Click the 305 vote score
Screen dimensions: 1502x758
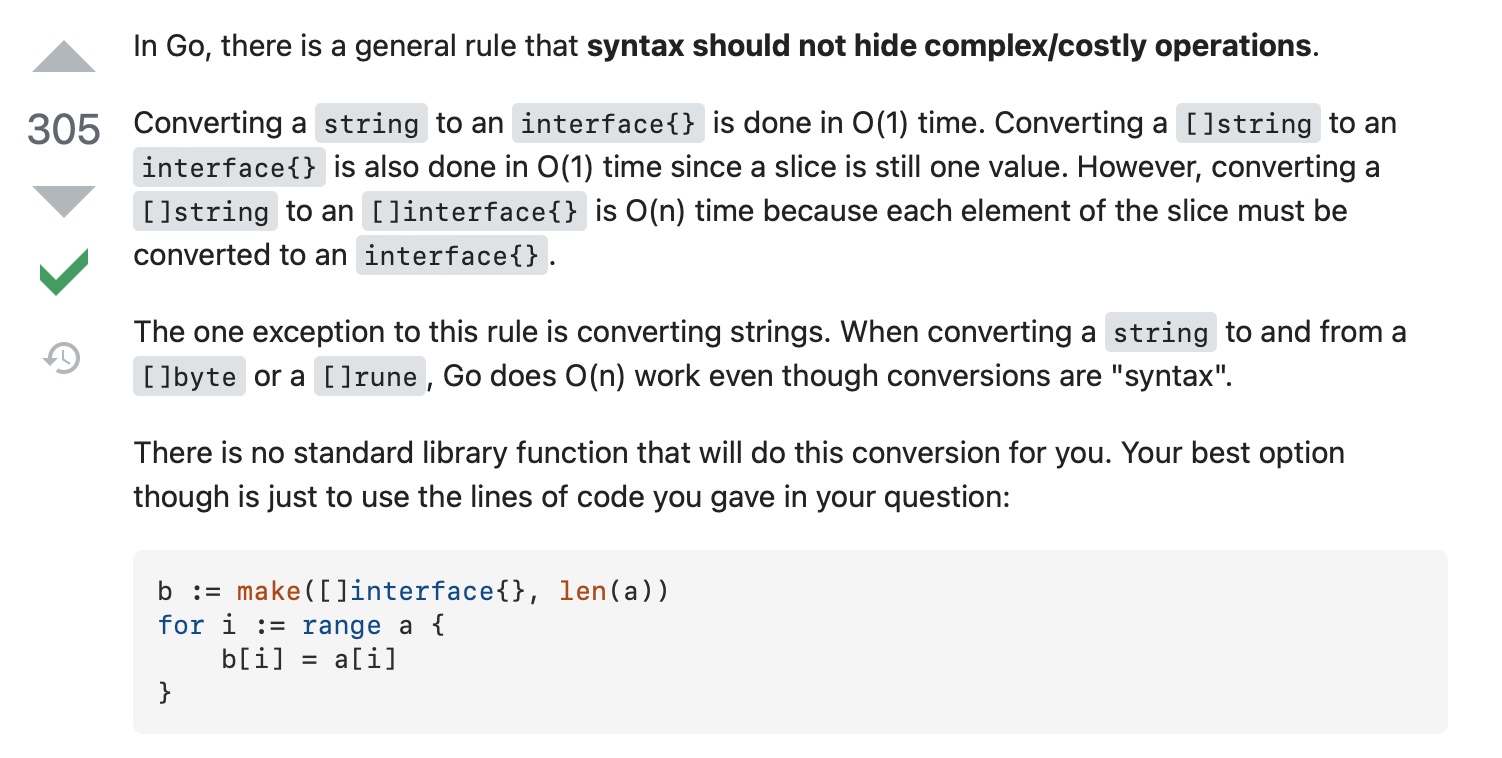click(64, 130)
